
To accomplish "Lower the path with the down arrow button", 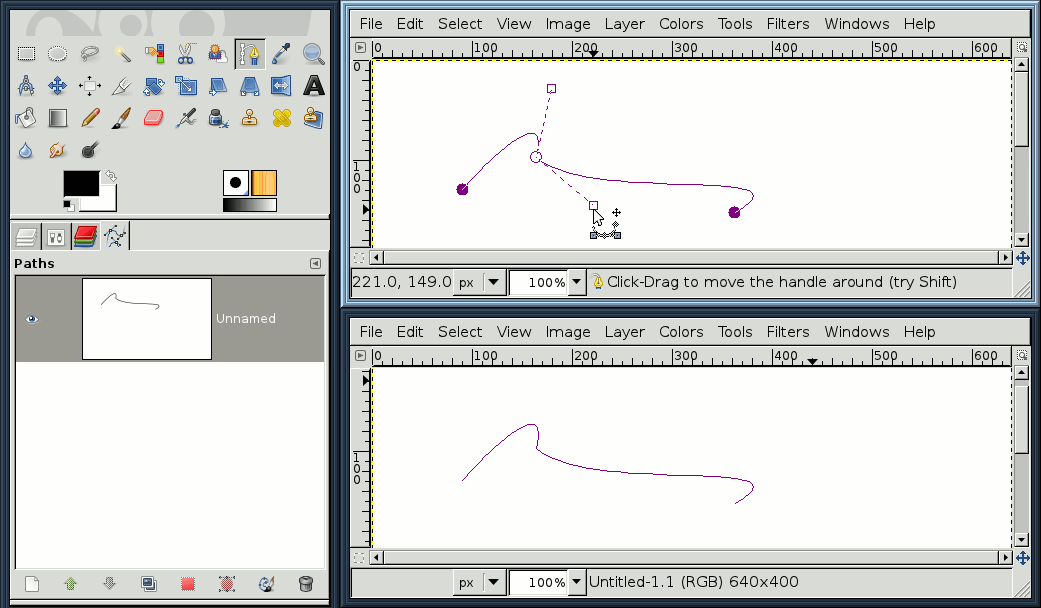I will tap(110, 584).
